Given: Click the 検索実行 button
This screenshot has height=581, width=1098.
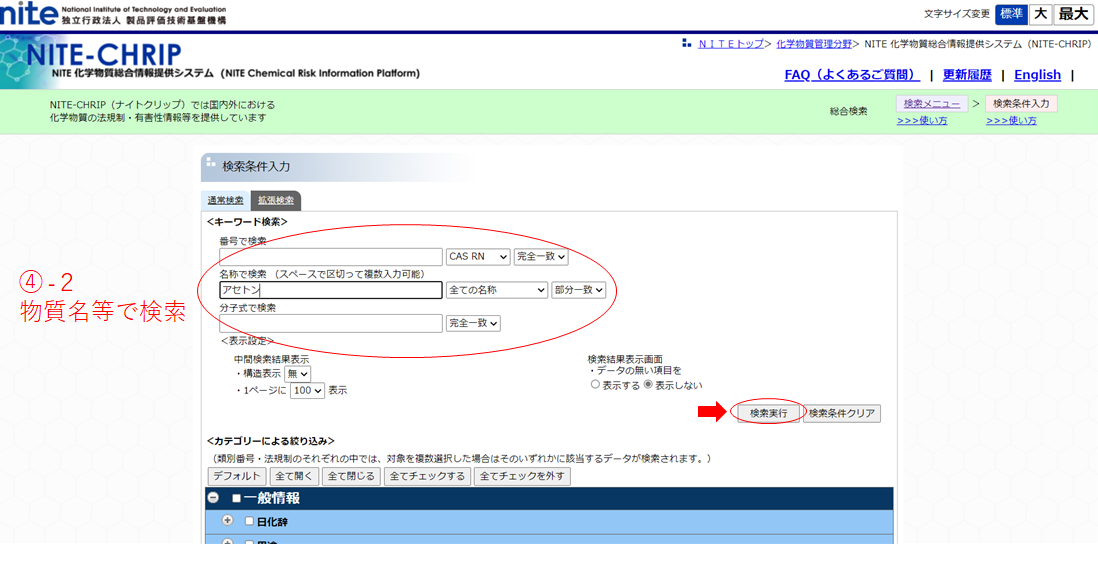Looking at the screenshot, I should pyautogui.click(x=768, y=413).
